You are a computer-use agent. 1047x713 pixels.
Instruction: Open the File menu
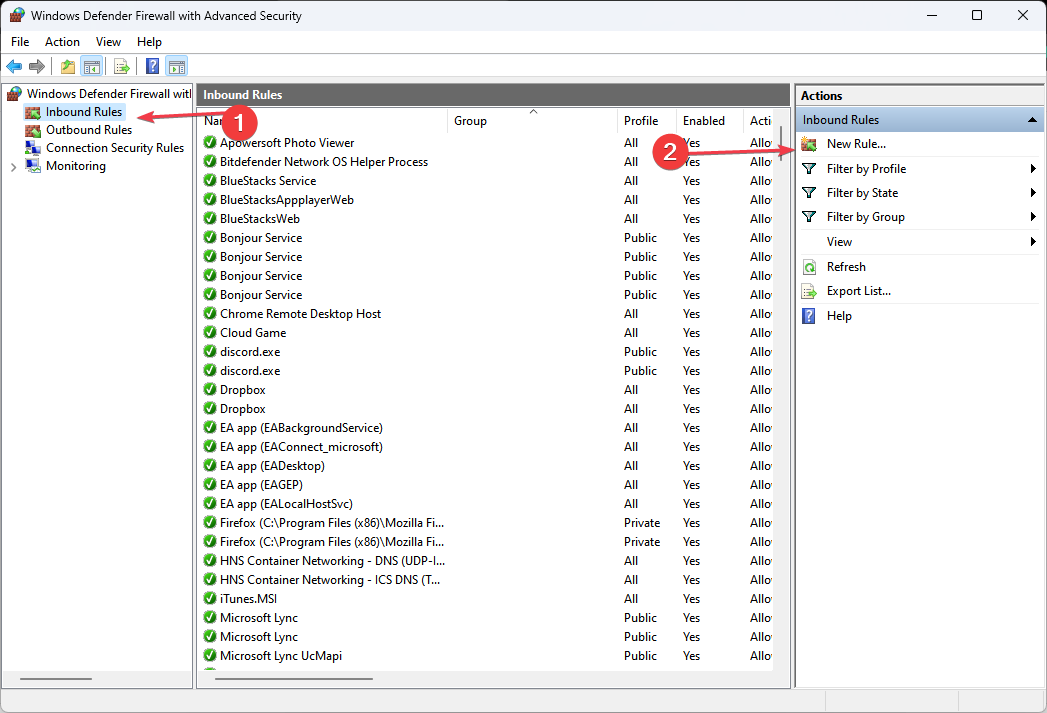[x=20, y=42]
